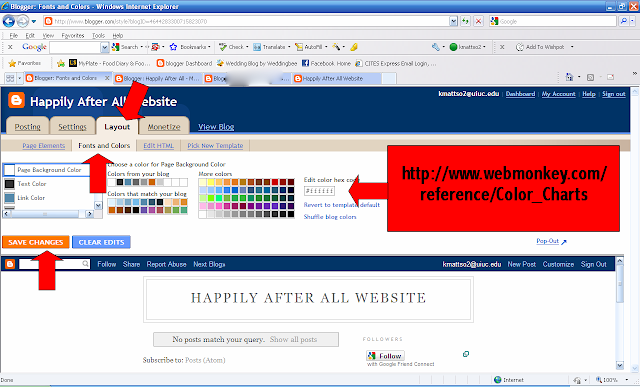Click the Refresh page icon
Viewport: 640px width, 387px height.
pos(465,21)
